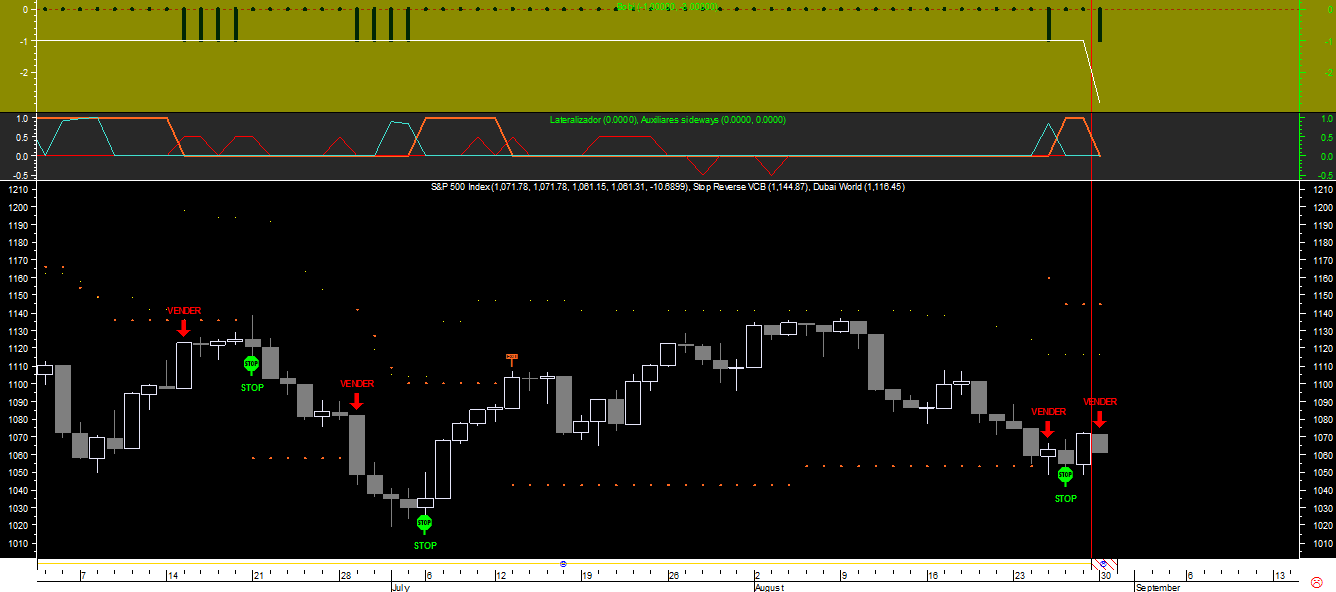Click the date label 14 on the axis
This screenshot has height=592, width=1336.
[x=173, y=576]
